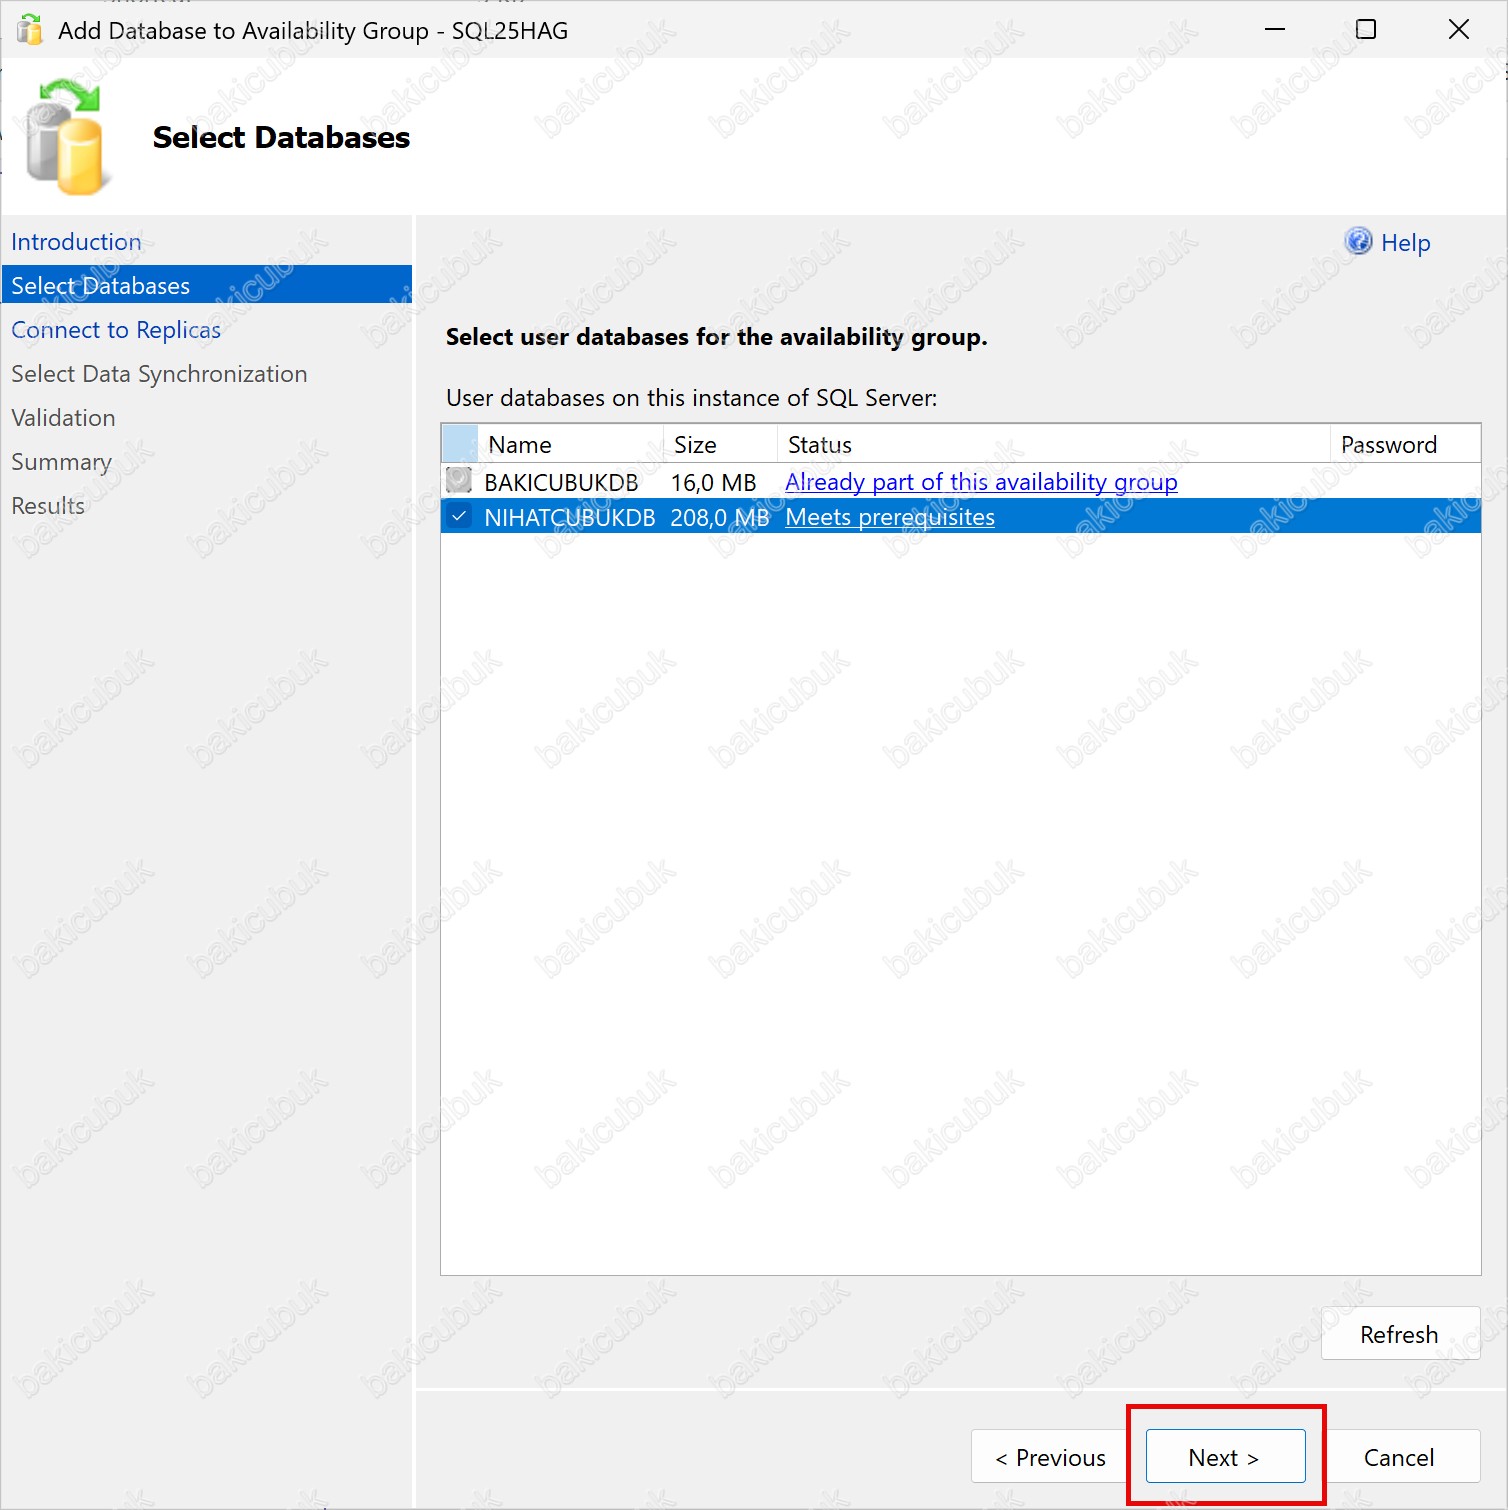Toggle the select-all header checkbox
The width and height of the screenshot is (1508, 1510).
point(459,444)
